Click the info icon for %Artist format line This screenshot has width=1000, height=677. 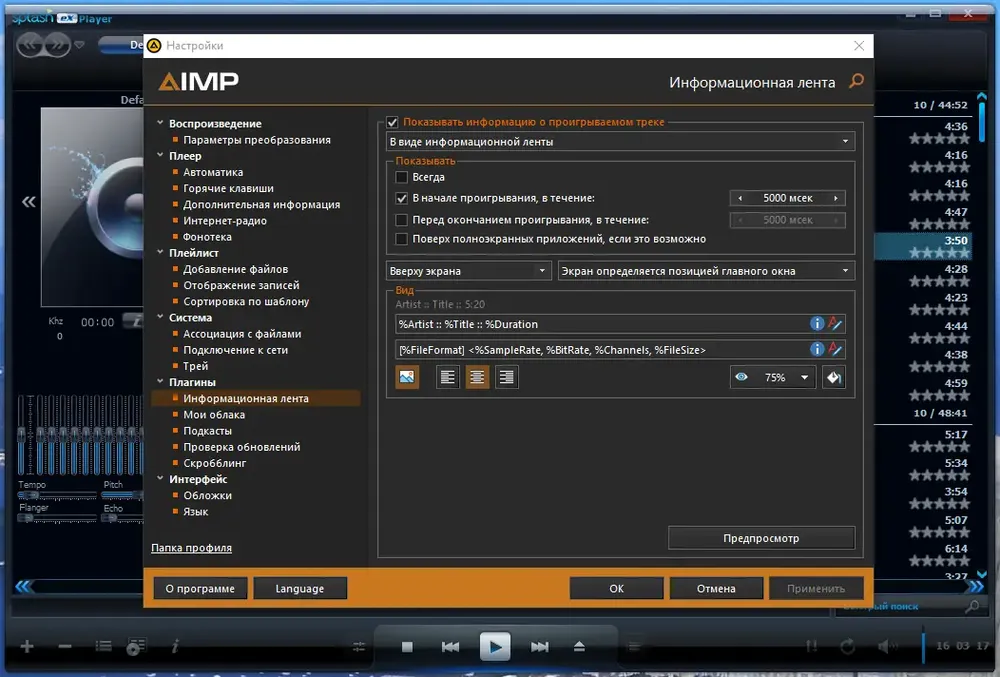[x=816, y=323]
